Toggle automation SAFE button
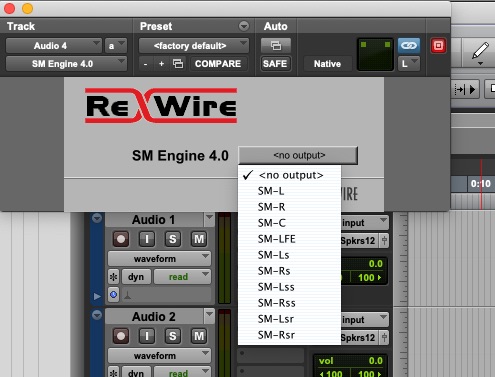The width and height of the screenshot is (495, 377). pyautogui.click(x=275, y=64)
